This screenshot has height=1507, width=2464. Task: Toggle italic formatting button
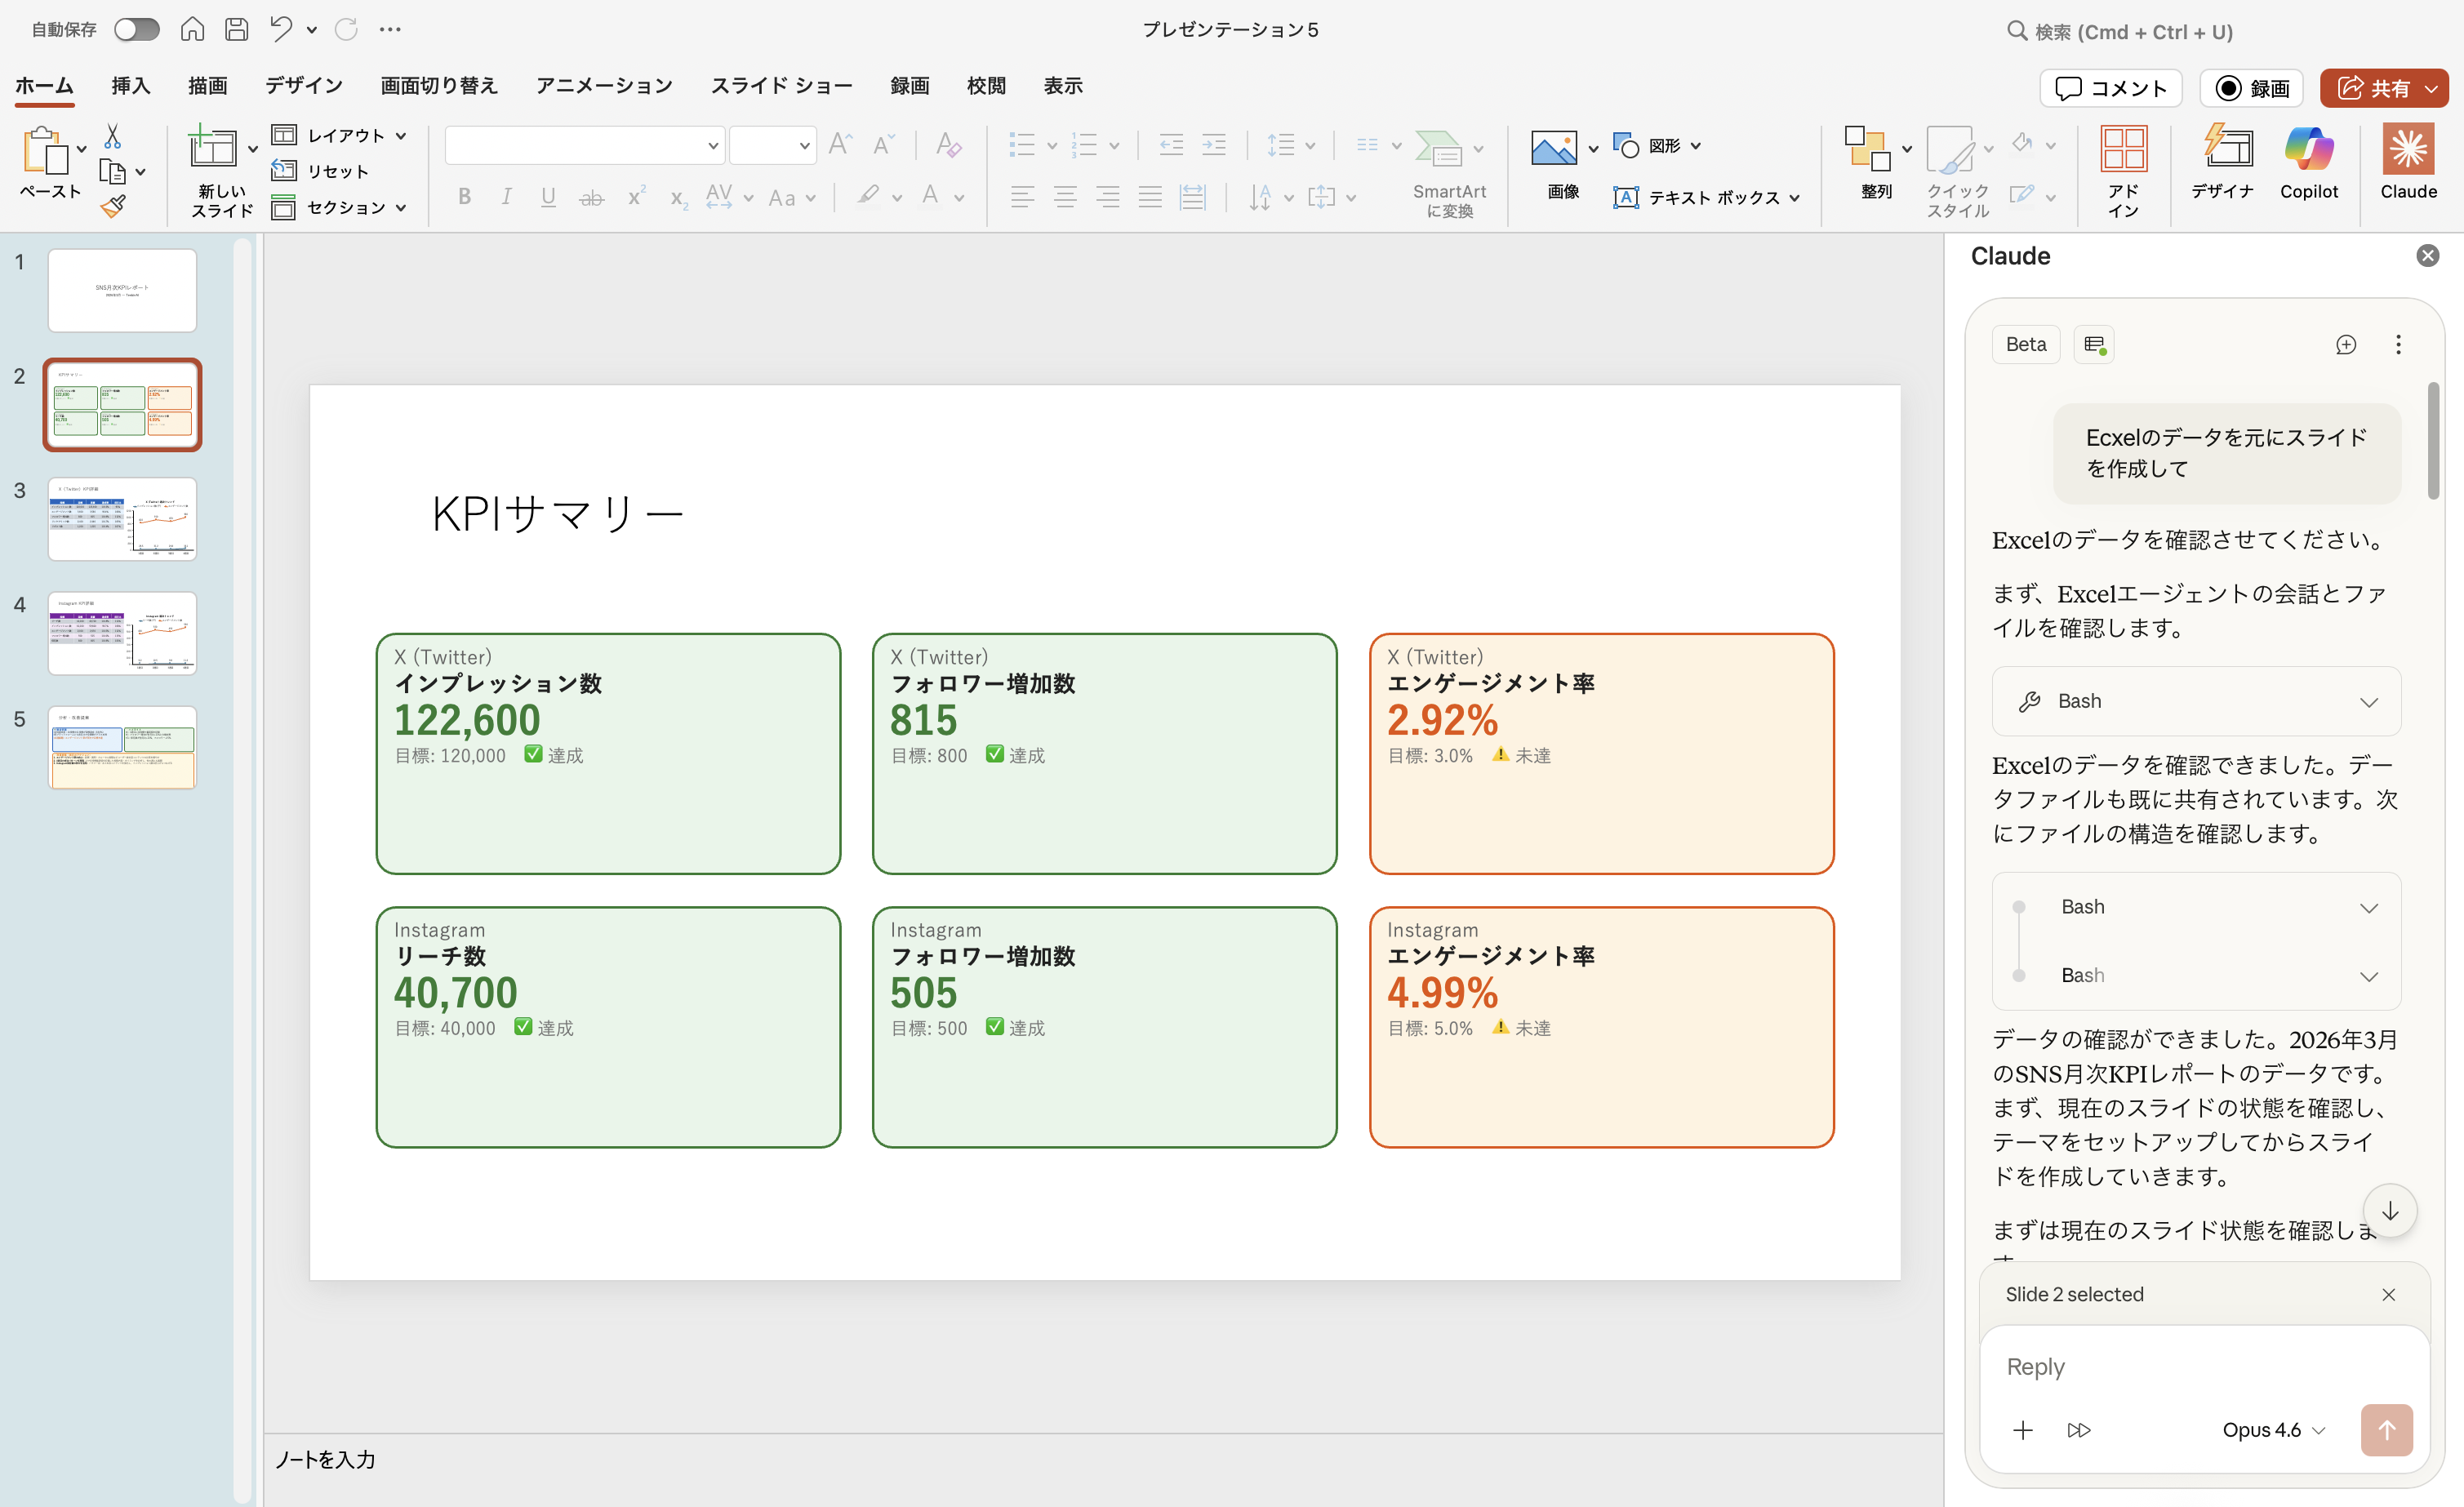(x=506, y=197)
